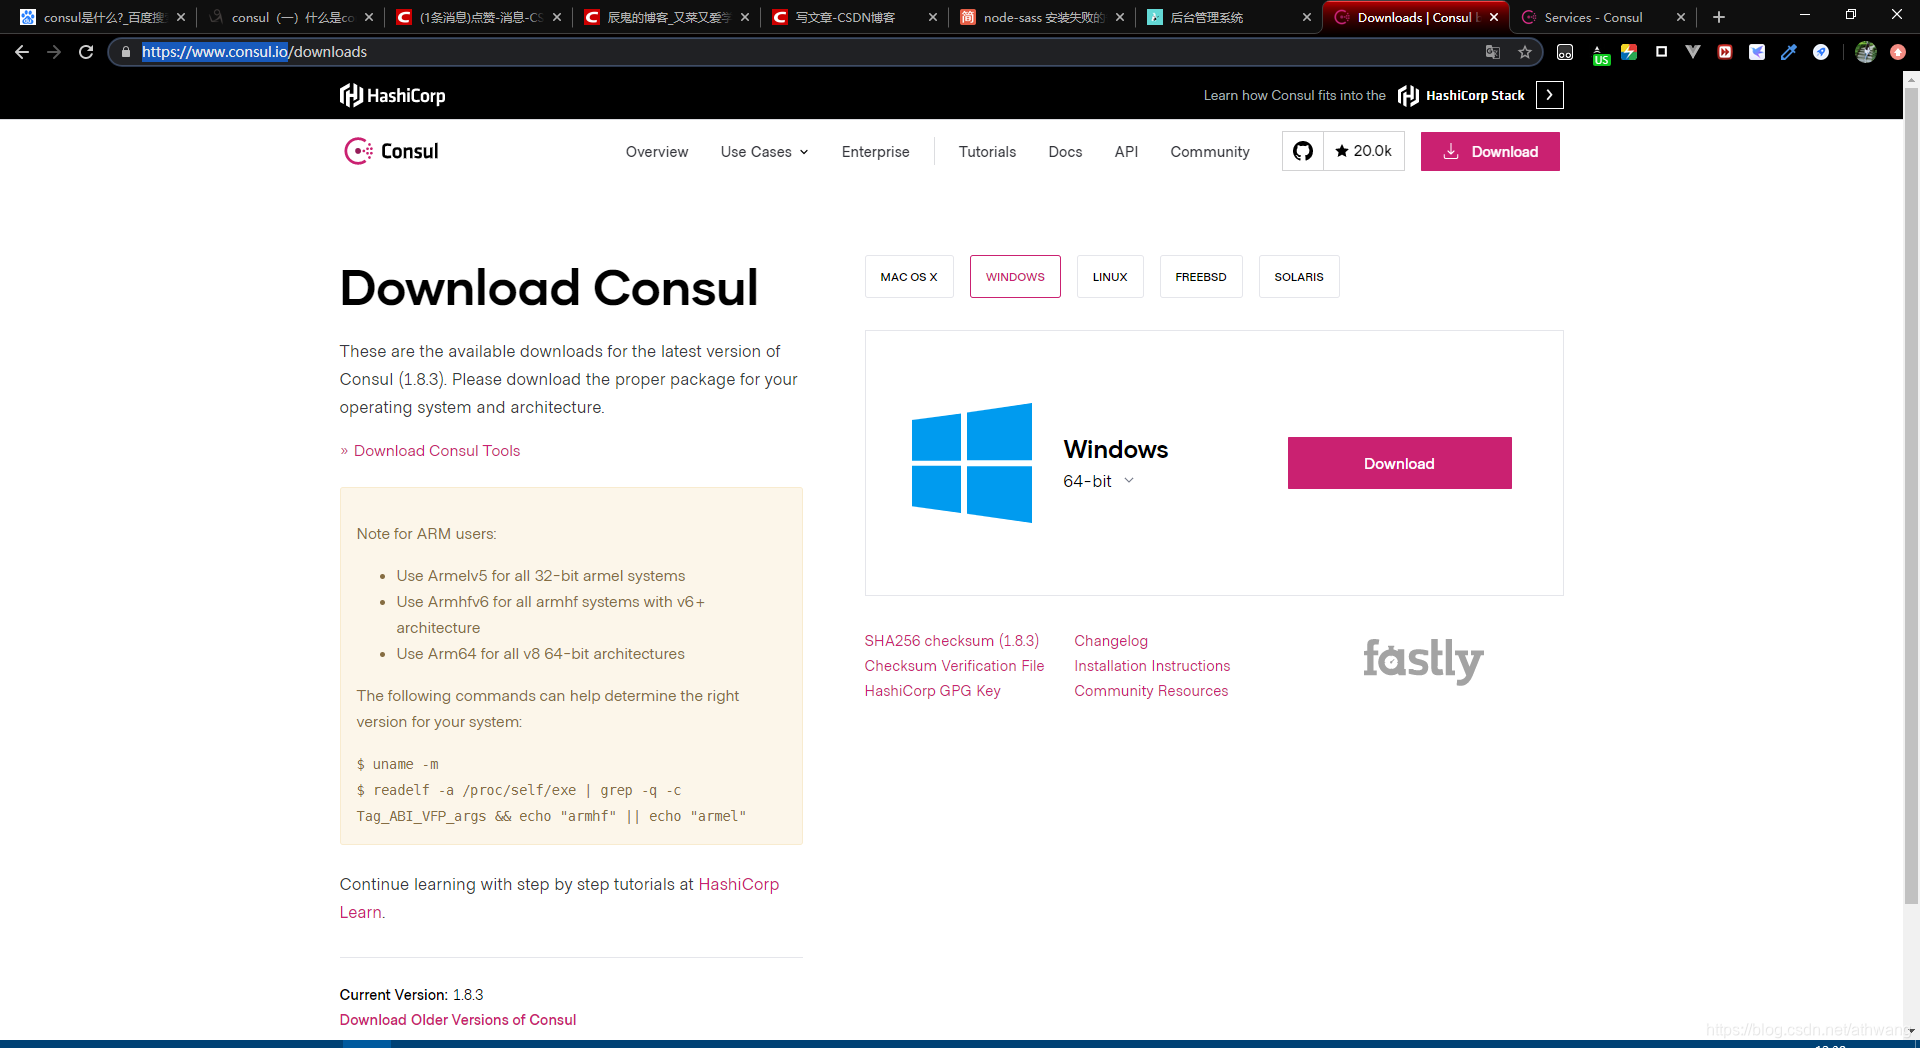Viewport: 1920px width, 1048px height.
Task: Open the HashiCorp Learn link
Action: (738, 884)
